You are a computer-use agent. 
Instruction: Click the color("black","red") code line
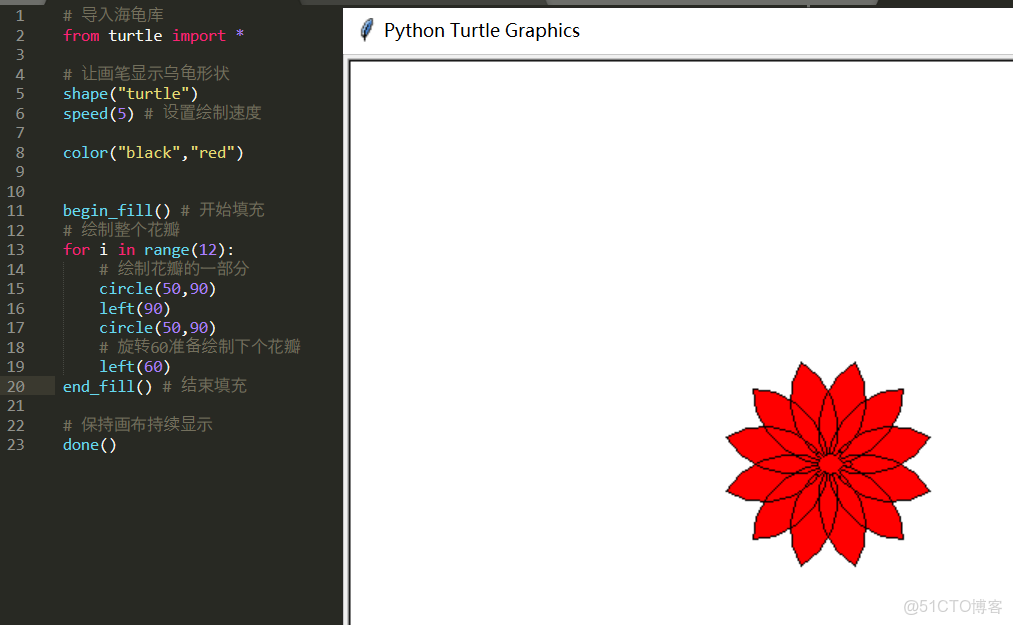[x=153, y=153]
